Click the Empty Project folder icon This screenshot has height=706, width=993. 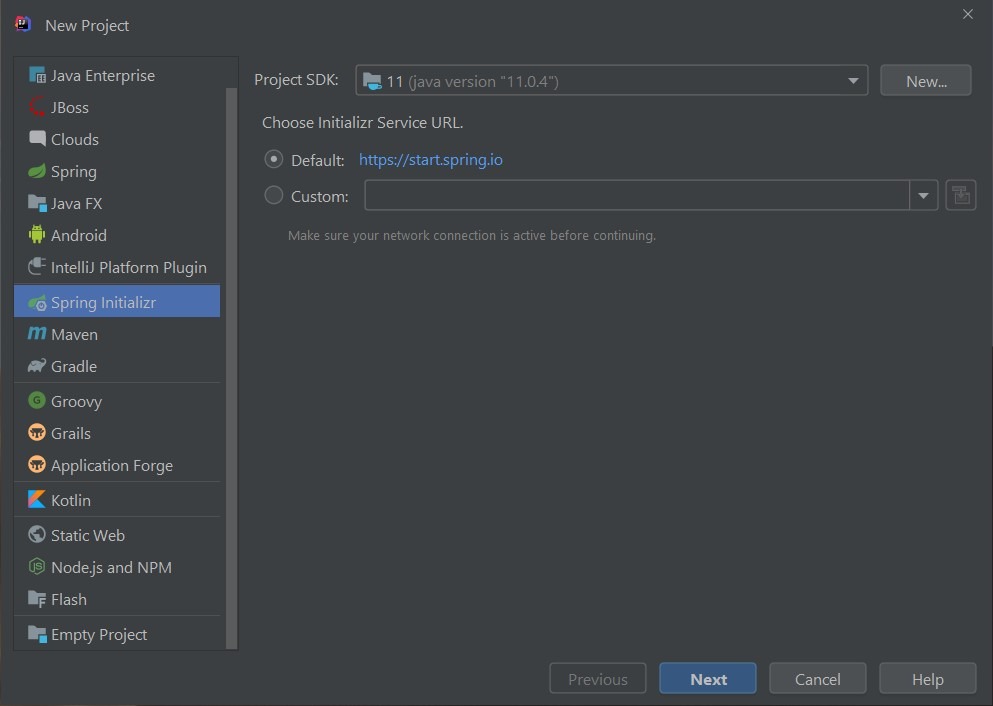(37, 634)
